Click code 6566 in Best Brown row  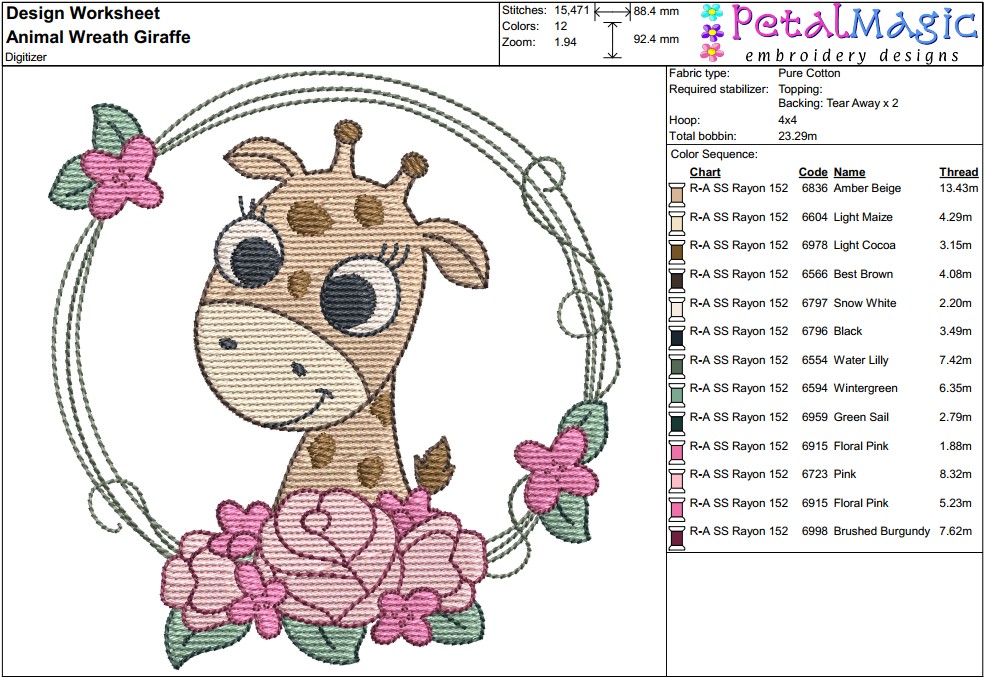tap(814, 274)
